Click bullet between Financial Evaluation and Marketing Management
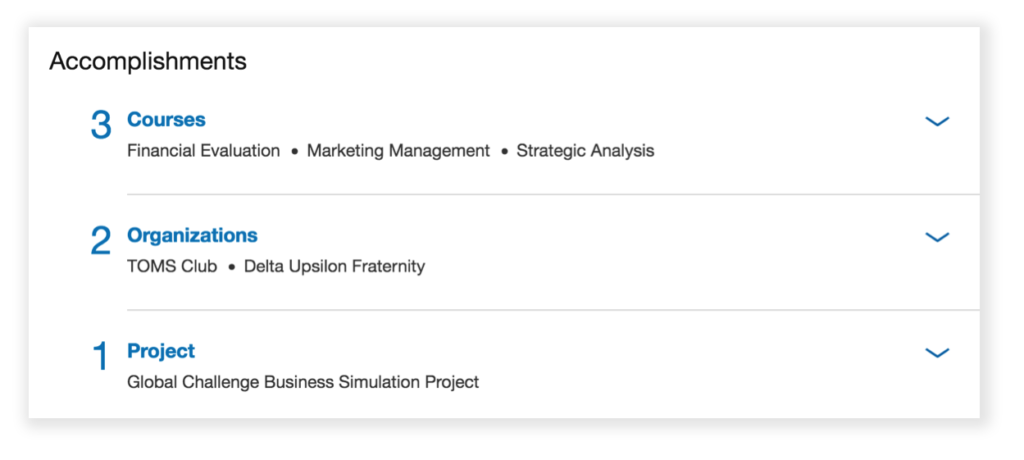Screen dimensions: 1024x460 click(294, 152)
